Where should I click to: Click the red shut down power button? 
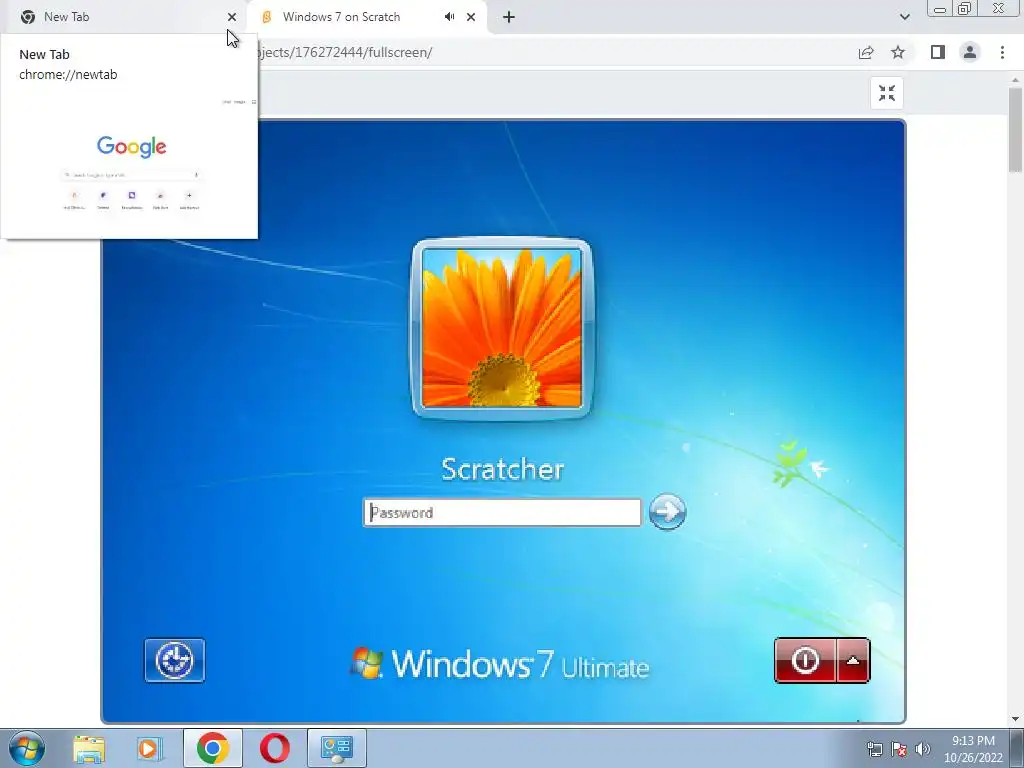pos(805,660)
